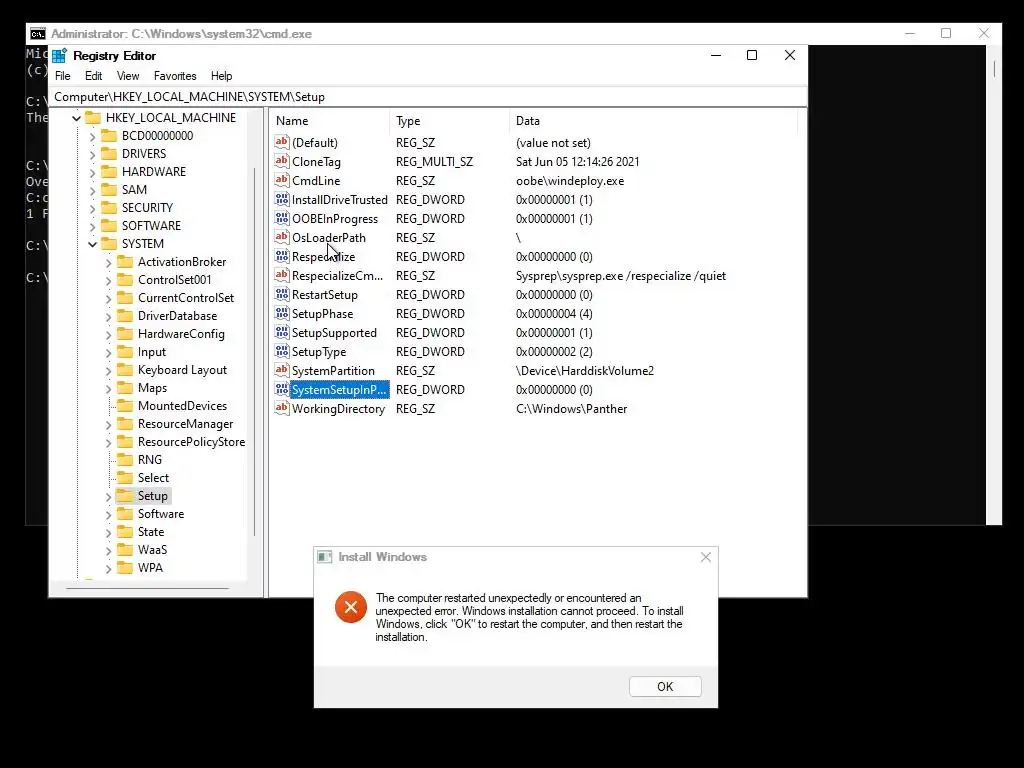Image resolution: width=1024 pixels, height=768 pixels.
Task: Select the SystemSetupInP... value name
Action: pos(340,390)
